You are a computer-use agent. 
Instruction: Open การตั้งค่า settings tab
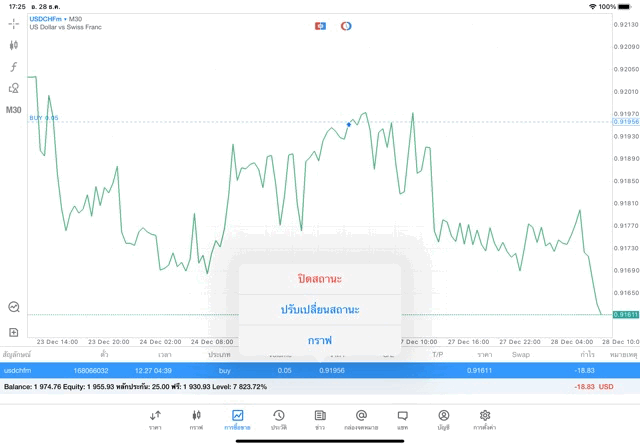485,419
